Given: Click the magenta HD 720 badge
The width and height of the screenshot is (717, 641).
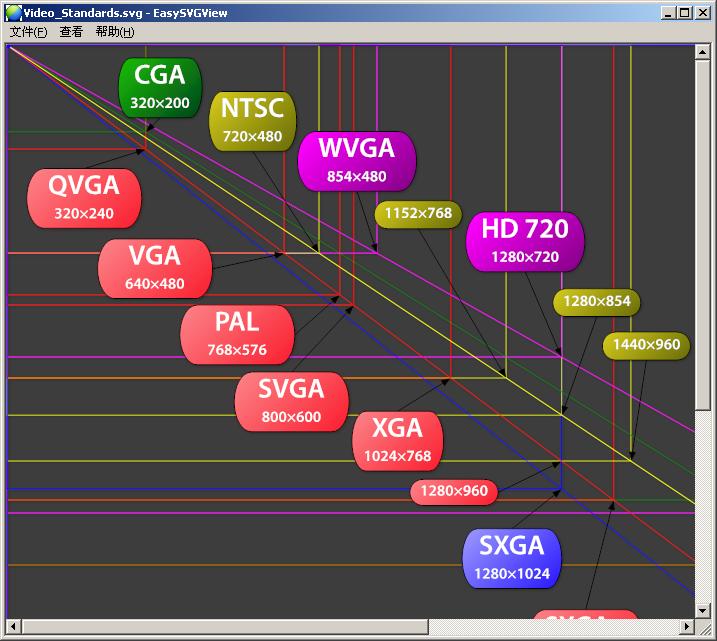Looking at the screenshot, I should [524, 241].
